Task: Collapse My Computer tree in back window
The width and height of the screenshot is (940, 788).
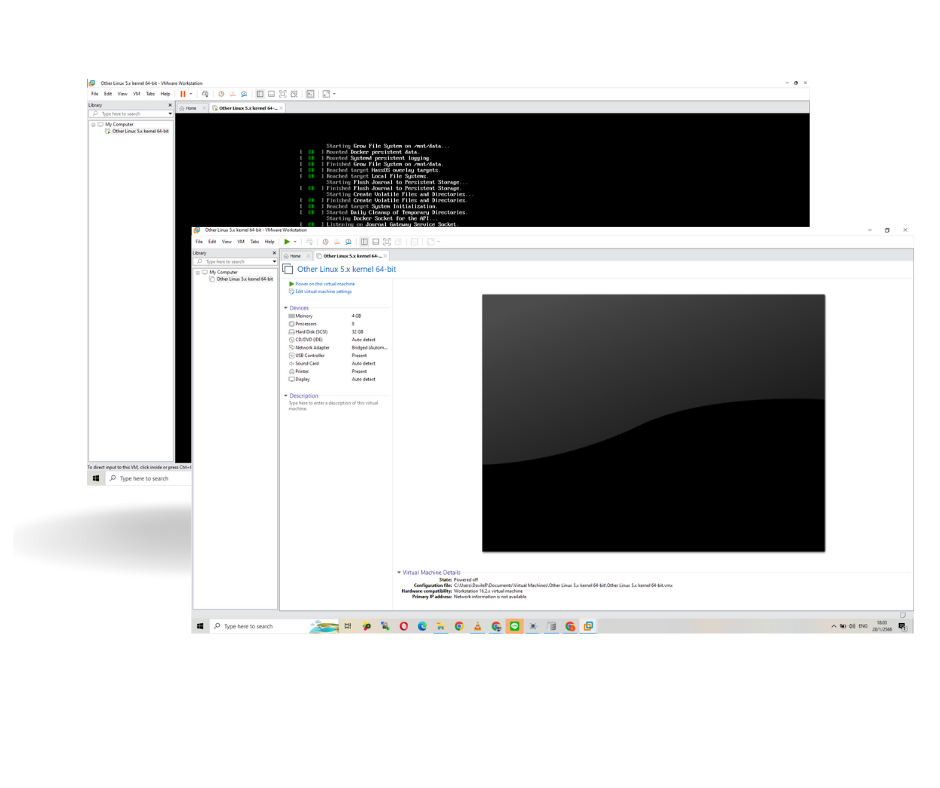Action: click(94, 125)
